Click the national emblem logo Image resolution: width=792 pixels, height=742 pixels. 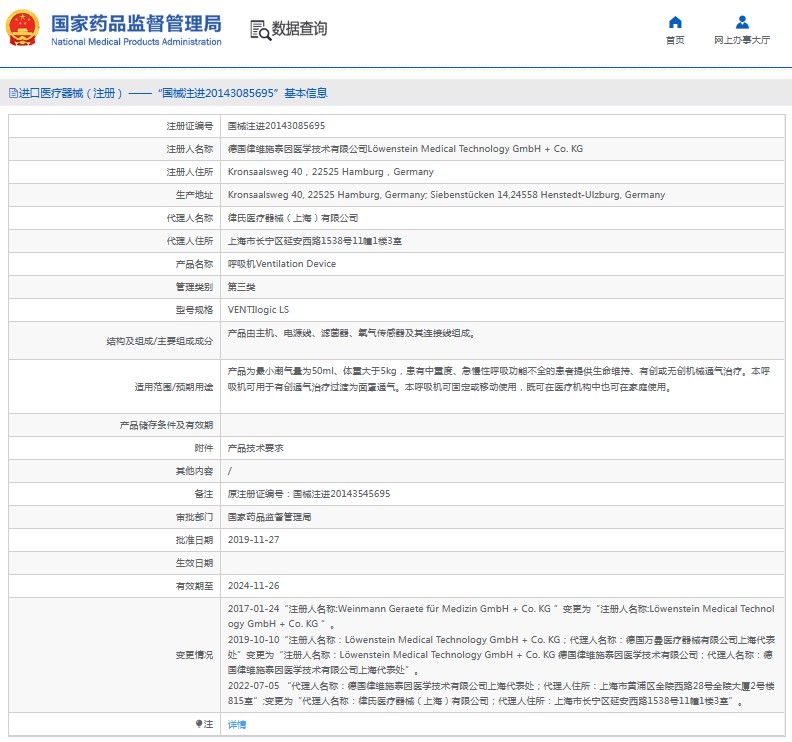[x=22, y=28]
